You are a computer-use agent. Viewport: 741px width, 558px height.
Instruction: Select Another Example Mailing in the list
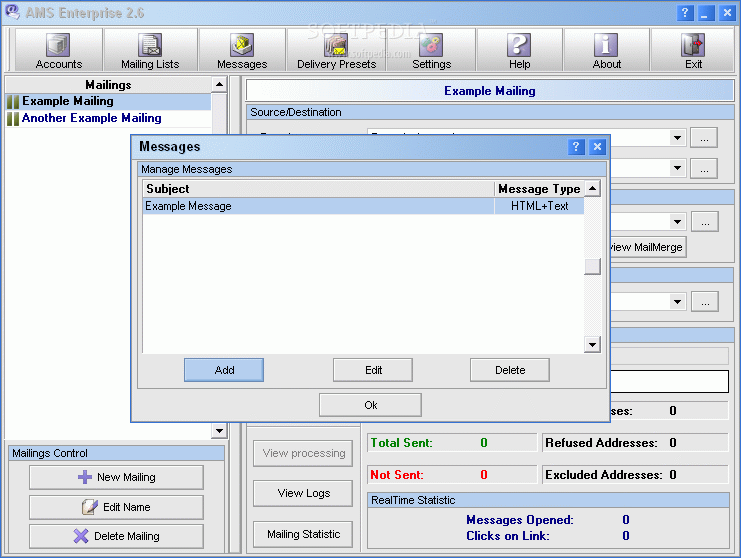click(108, 118)
